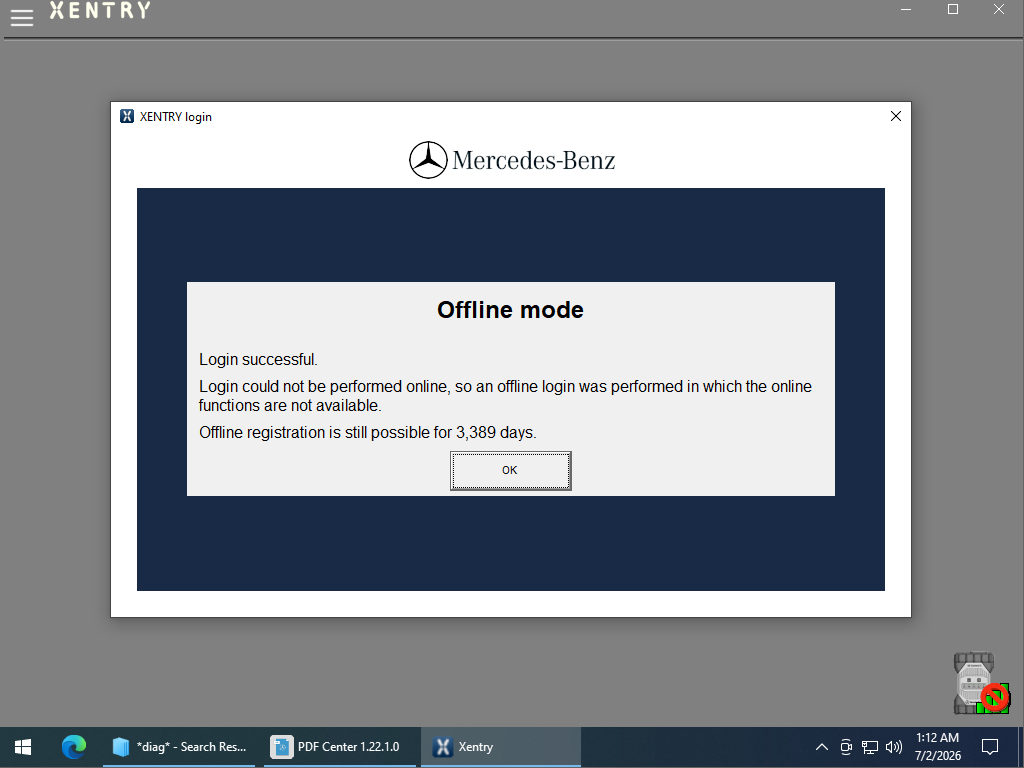
Task: Open the network status tray icon
Action: pos(869,746)
